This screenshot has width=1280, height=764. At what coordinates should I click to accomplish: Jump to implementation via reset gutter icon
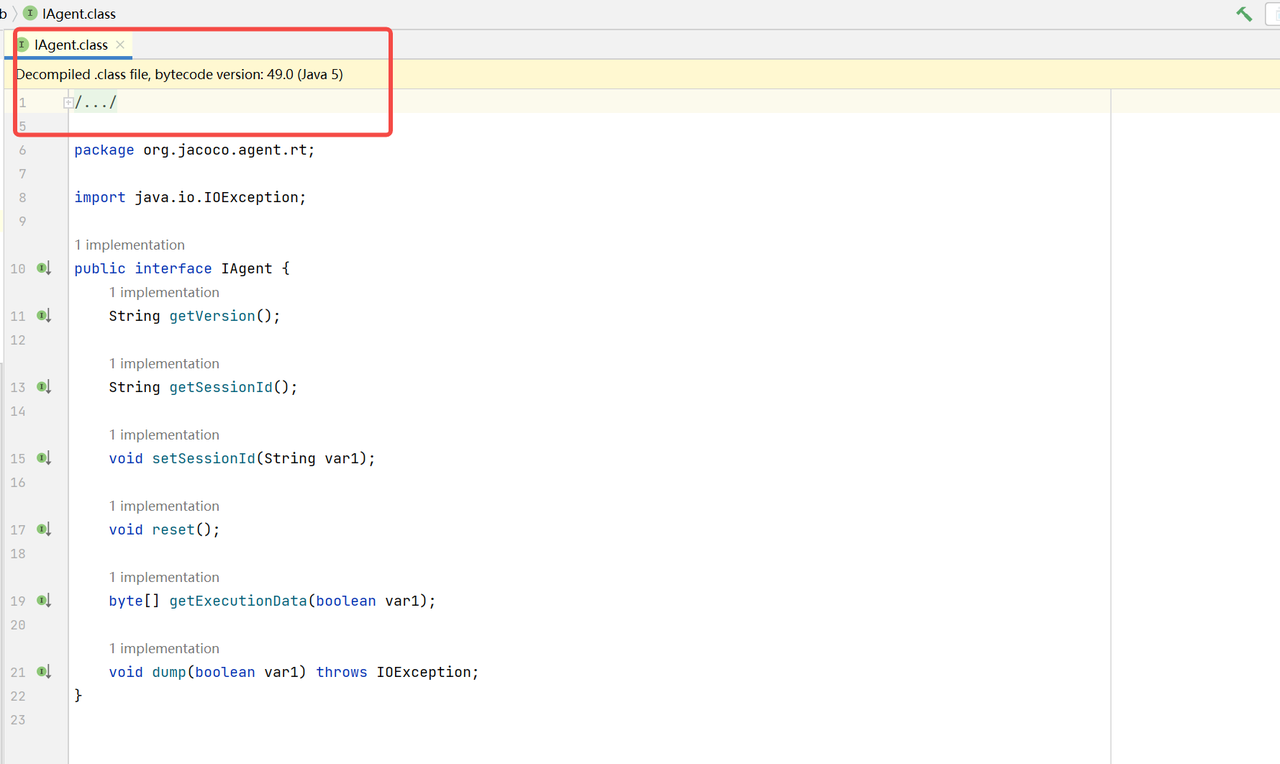[43, 529]
